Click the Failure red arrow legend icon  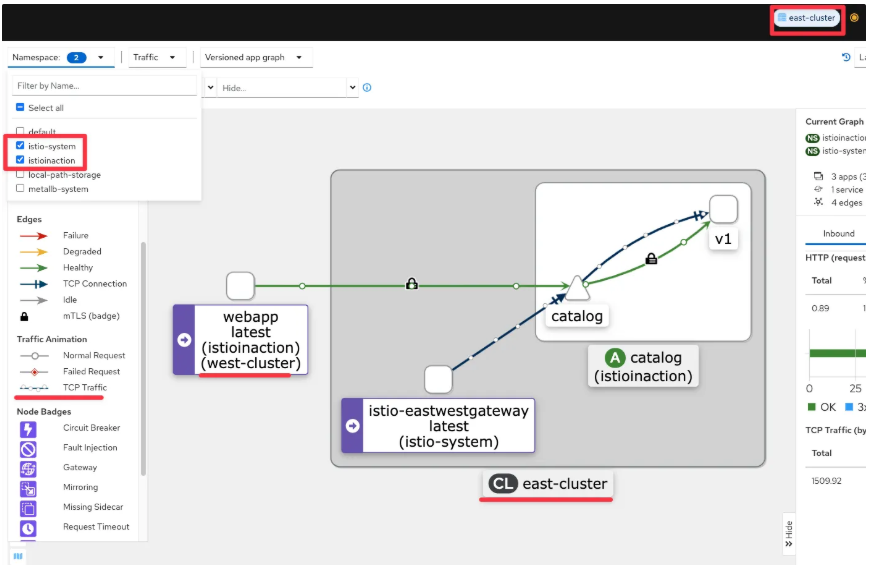click(33, 236)
